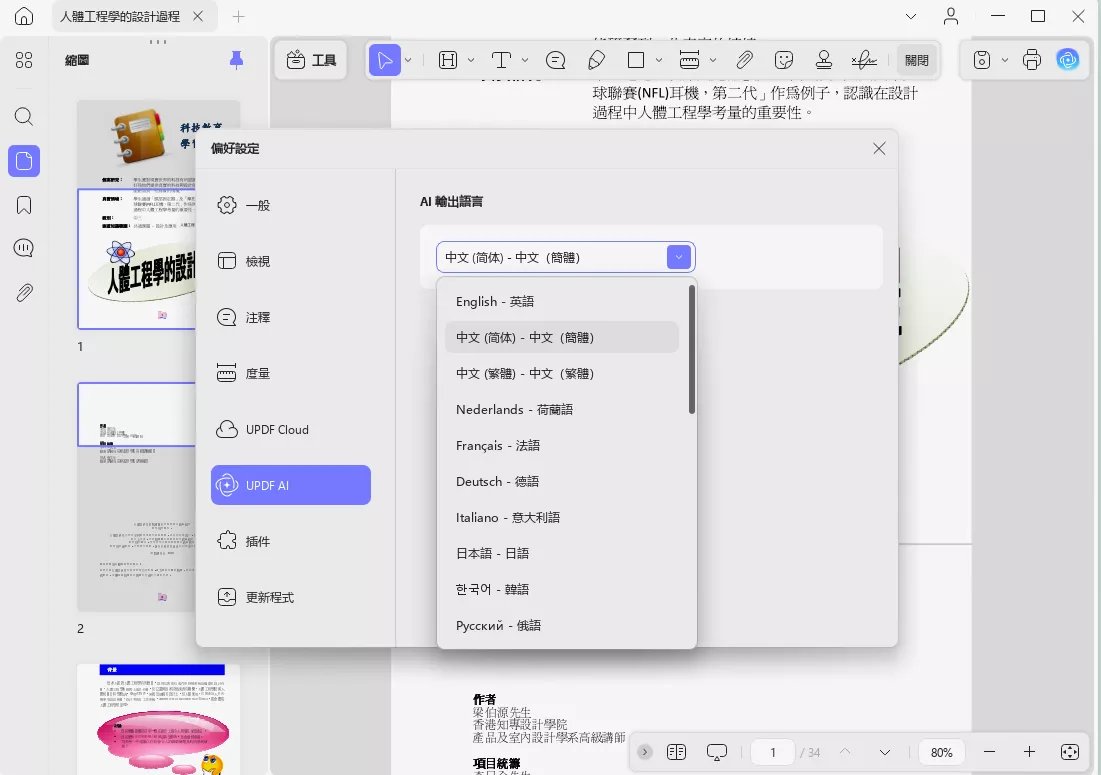Open UPDF AI assistant icon at top right
1101x775 pixels.
[1068, 60]
